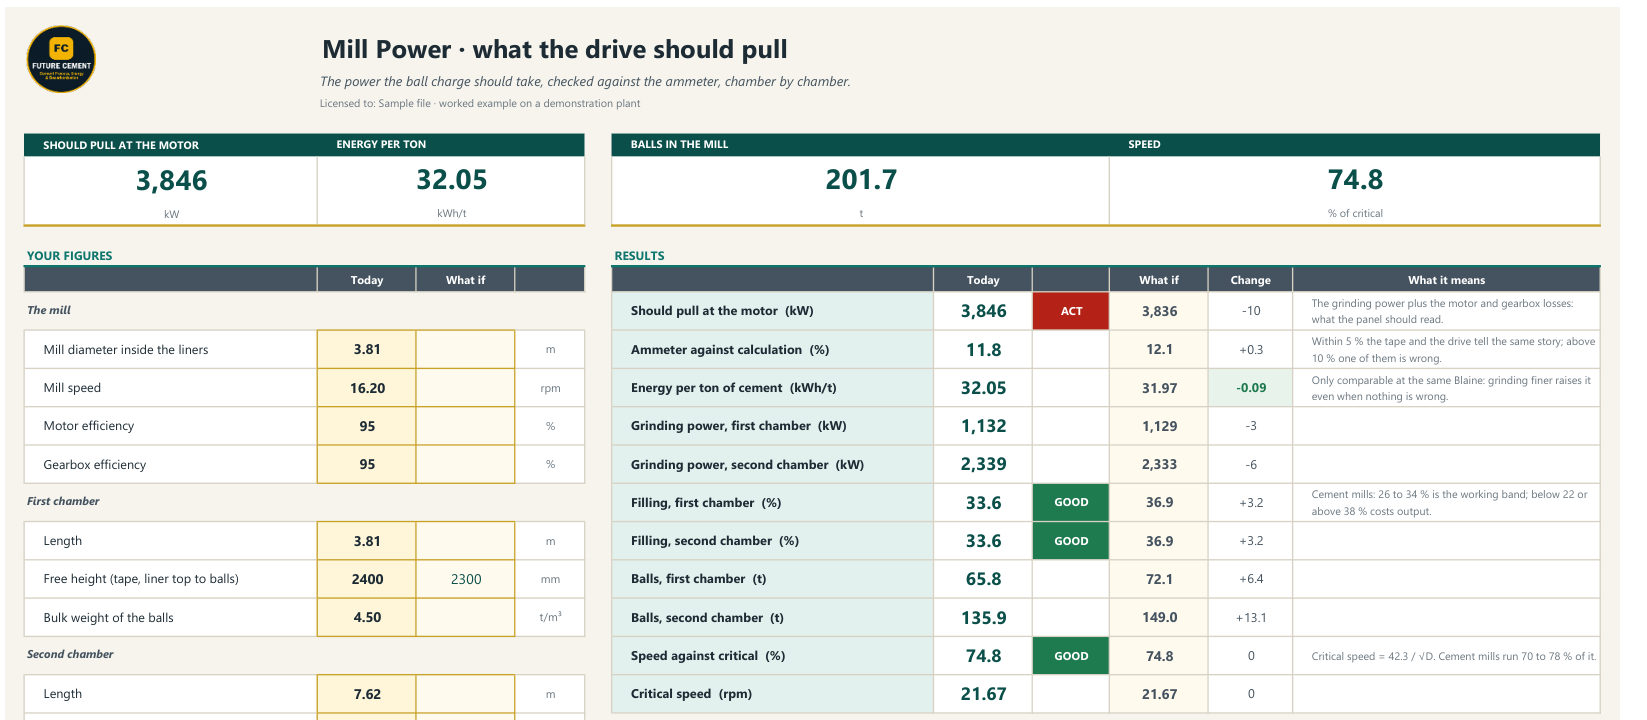The image size is (1647, 720).
Task: Click the BALLS IN THE MILL header
Action: tap(679, 144)
